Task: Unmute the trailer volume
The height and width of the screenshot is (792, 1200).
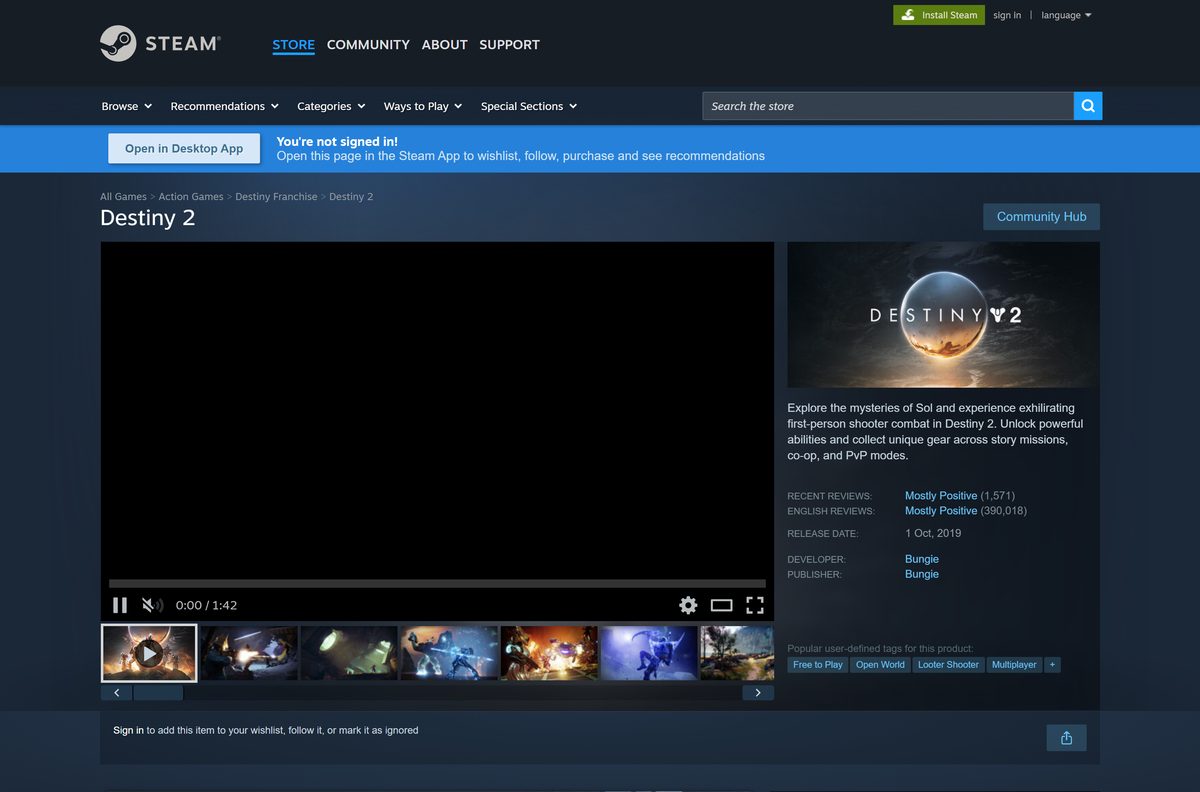Action: (152, 605)
